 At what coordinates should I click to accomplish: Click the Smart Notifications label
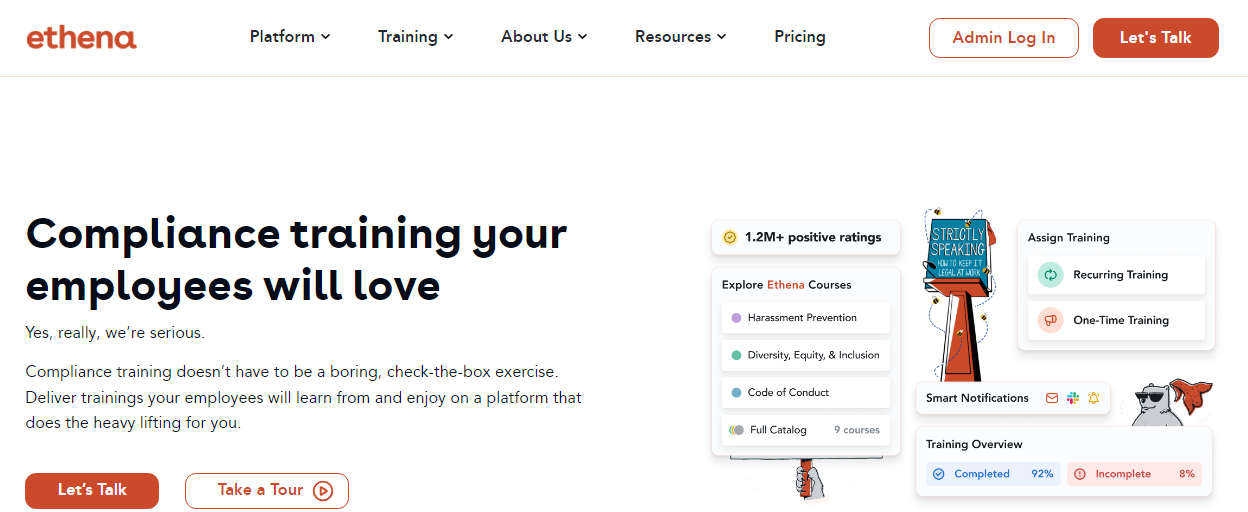(x=977, y=398)
